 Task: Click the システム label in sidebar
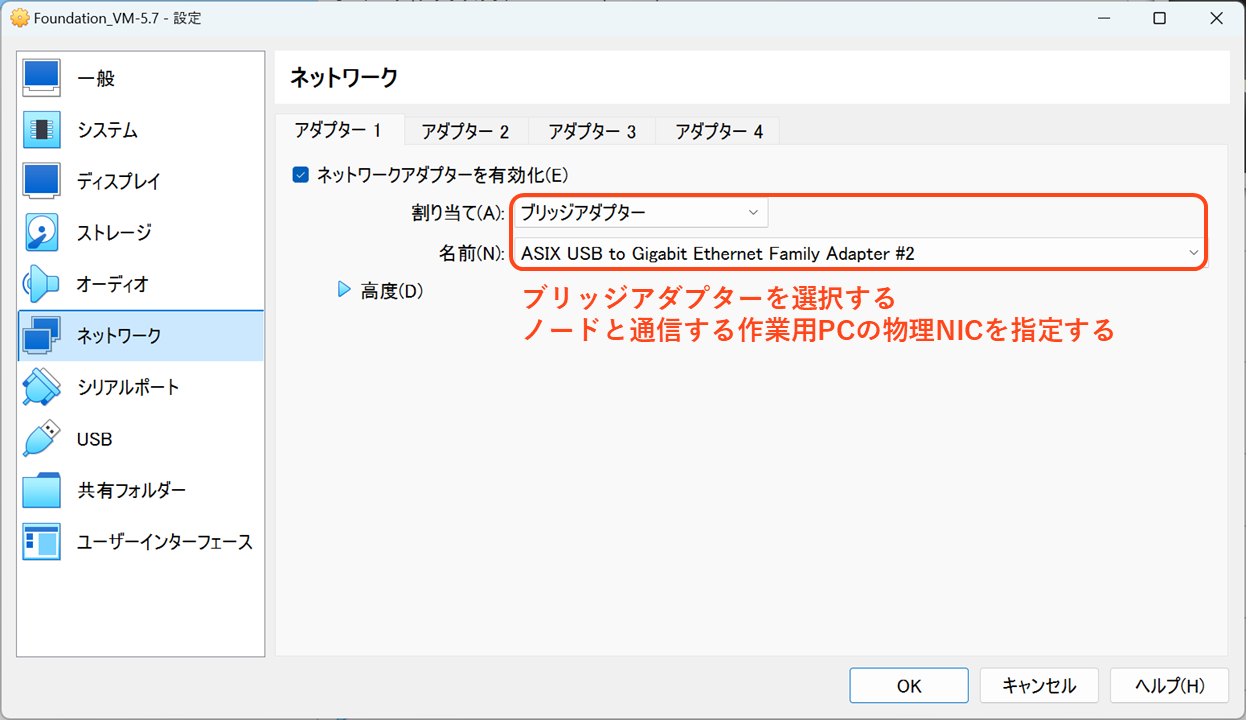tap(108, 130)
